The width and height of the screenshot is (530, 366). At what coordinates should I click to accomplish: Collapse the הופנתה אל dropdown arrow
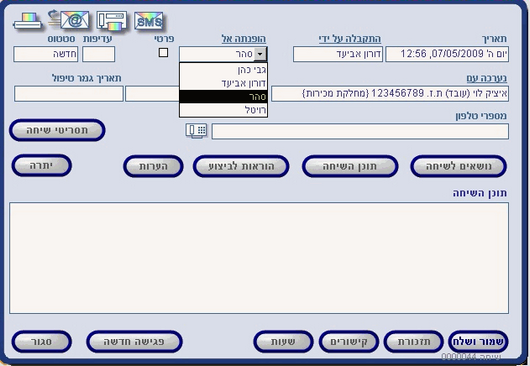click(260, 54)
